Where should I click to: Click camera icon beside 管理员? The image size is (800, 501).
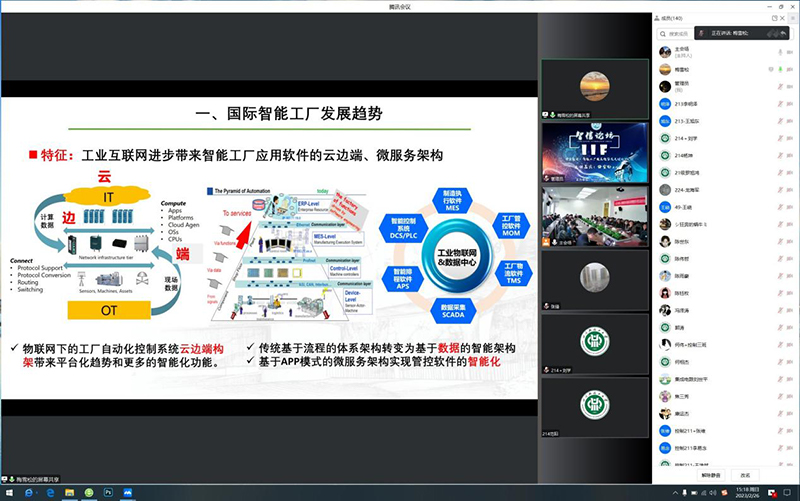(791, 86)
